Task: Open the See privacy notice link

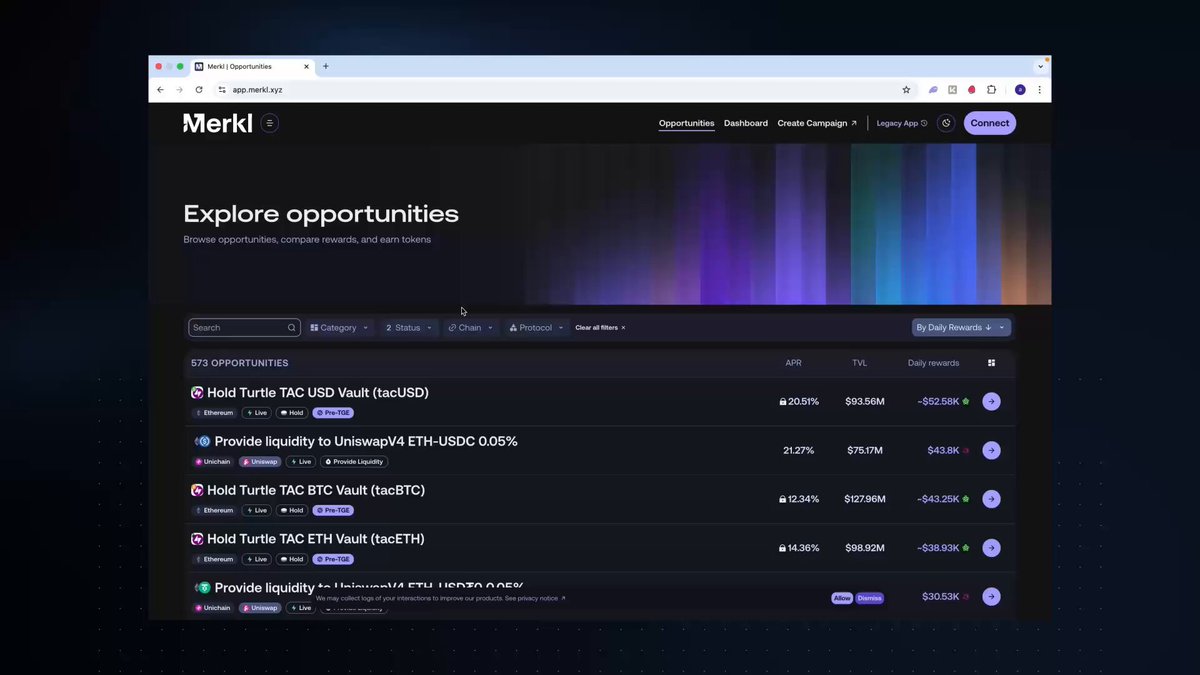Action: tap(535, 598)
